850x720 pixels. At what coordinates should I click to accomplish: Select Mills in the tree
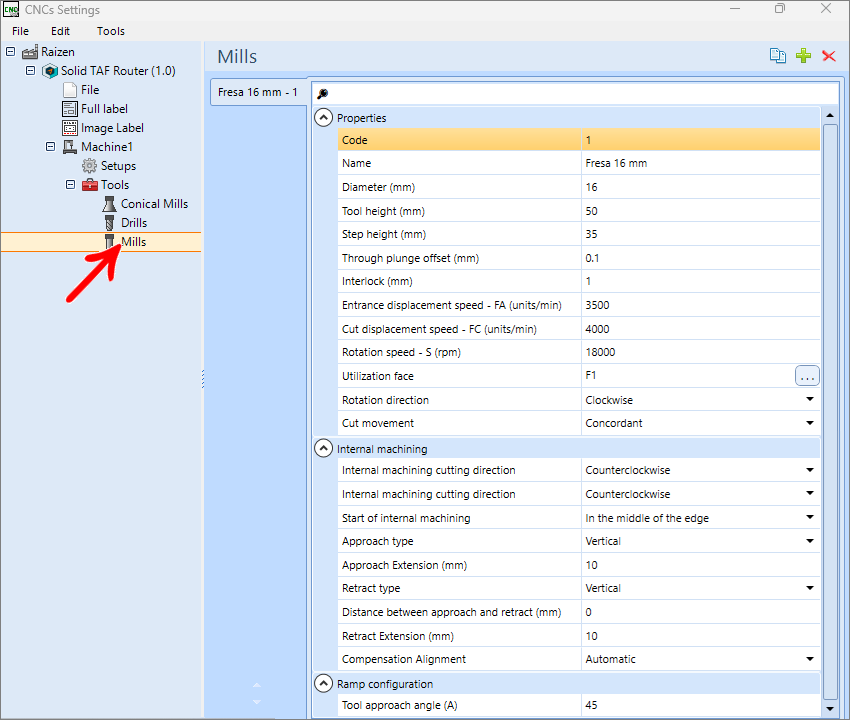[133, 242]
